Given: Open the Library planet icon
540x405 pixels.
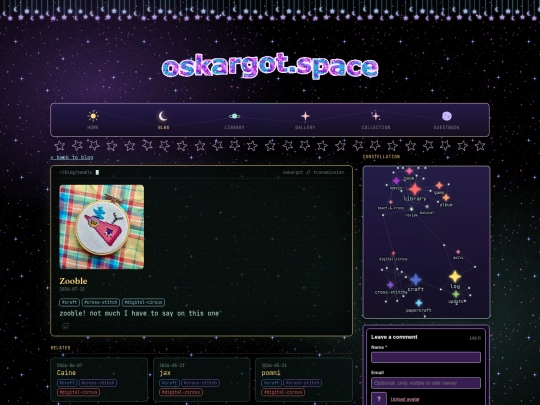Looking at the screenshot, I should click(x=235, y=116).
